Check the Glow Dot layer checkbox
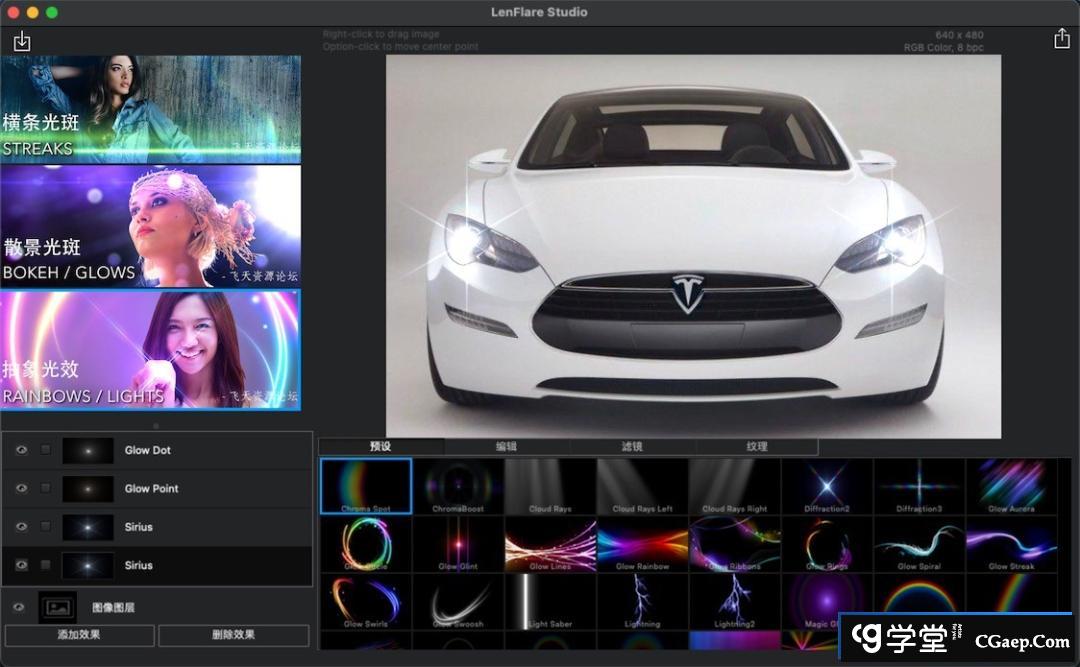Screen dimensions: 1080x667 pos(46,450)
